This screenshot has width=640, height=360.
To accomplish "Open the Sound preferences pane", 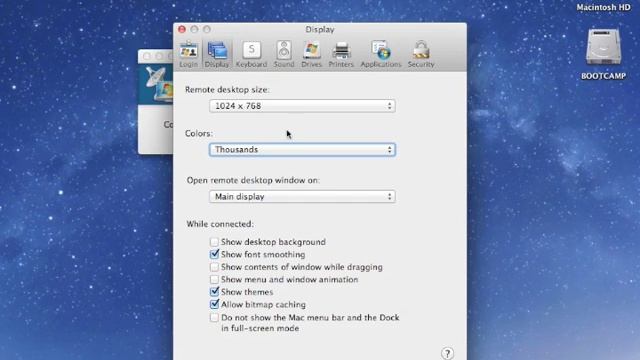I will [284, 54].
